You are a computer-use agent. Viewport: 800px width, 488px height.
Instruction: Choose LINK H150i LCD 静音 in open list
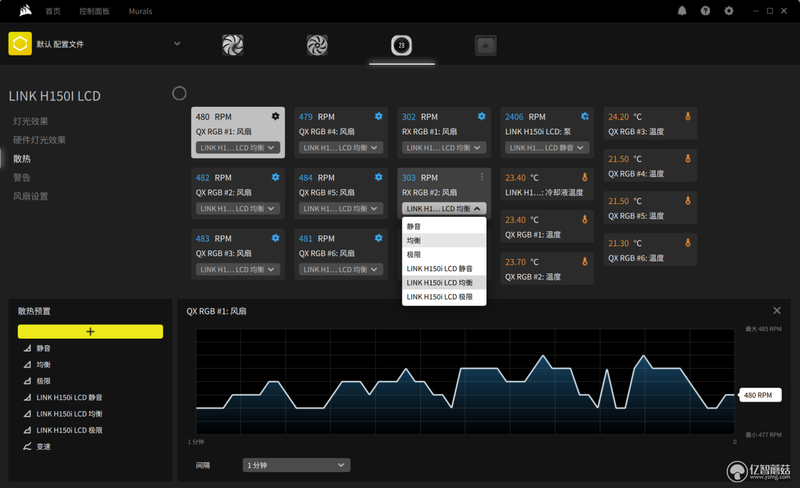[x=444, y=269]
